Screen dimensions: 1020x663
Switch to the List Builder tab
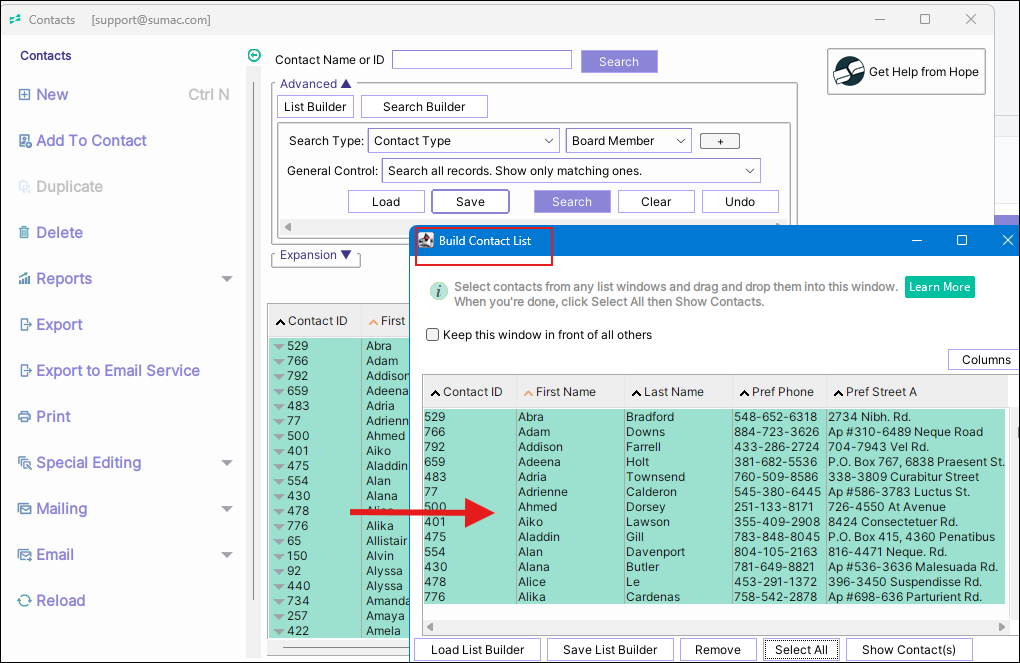pyautogui.click(x=315, y=107)
